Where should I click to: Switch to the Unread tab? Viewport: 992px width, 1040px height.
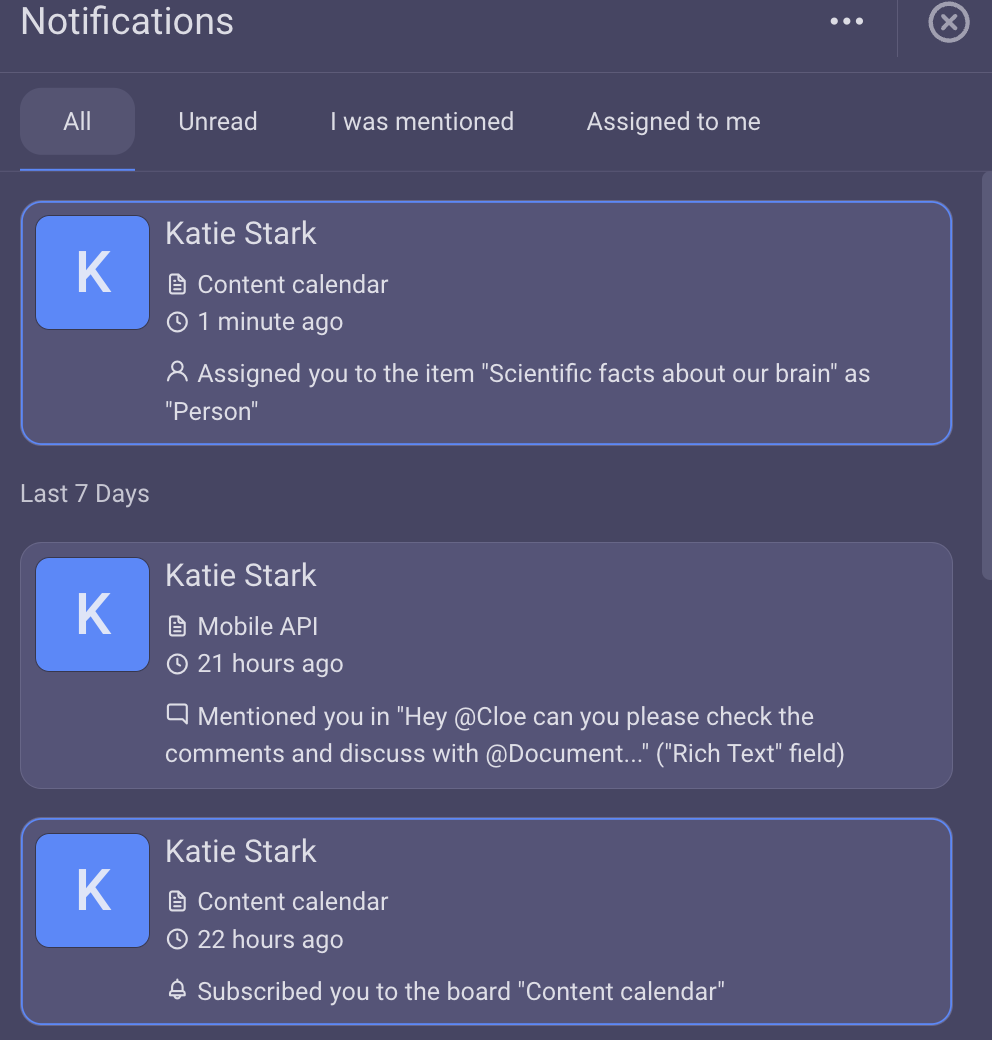tap(217, 122)
